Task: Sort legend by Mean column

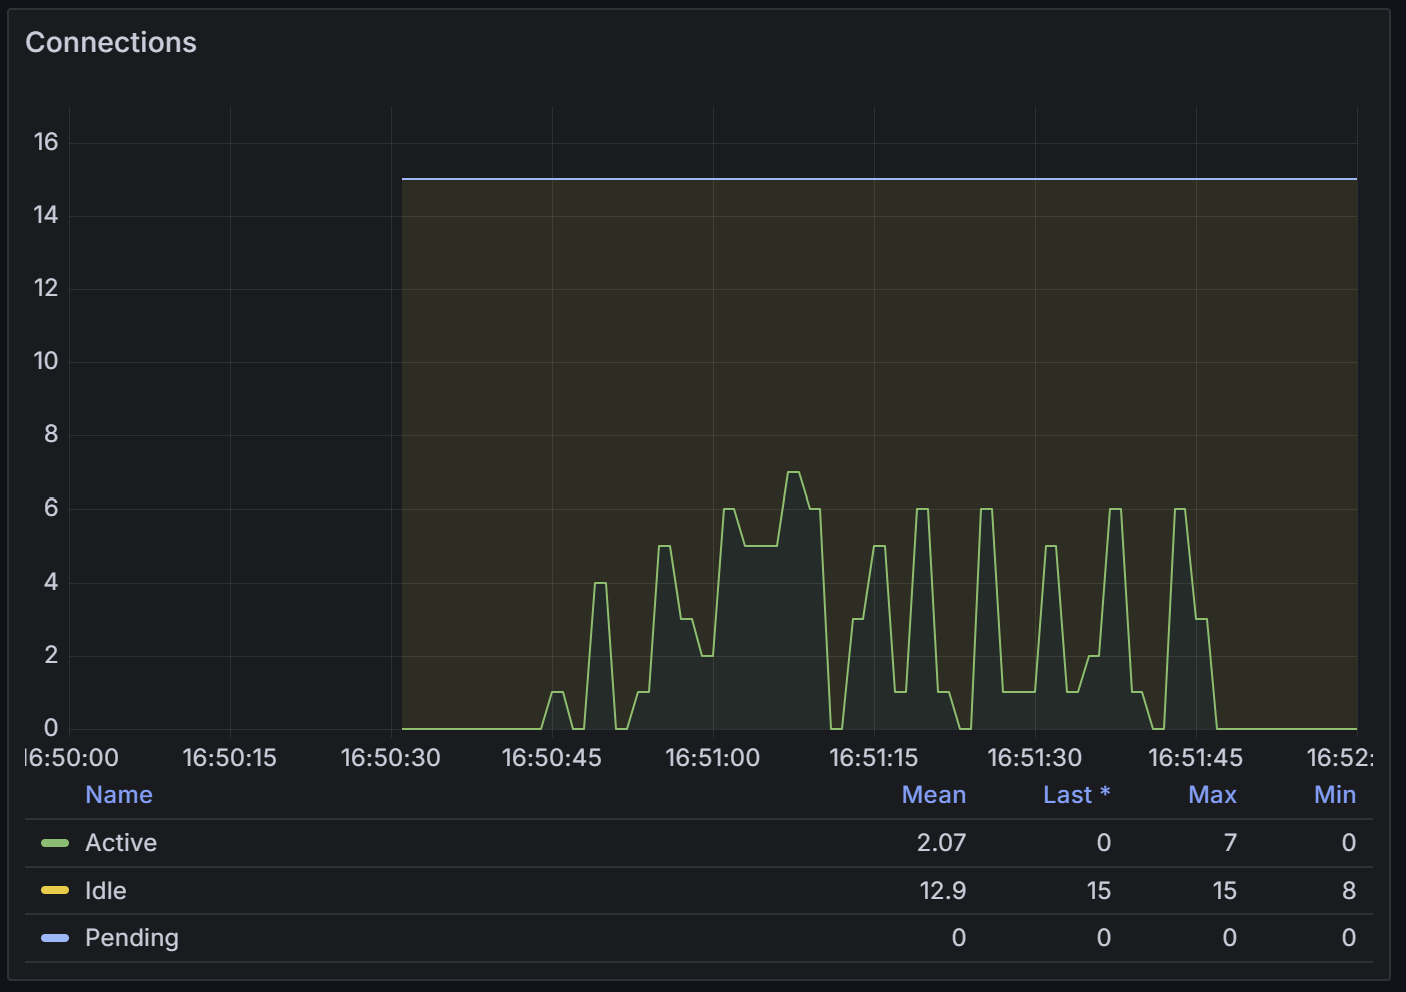Action: coord(933,795)
